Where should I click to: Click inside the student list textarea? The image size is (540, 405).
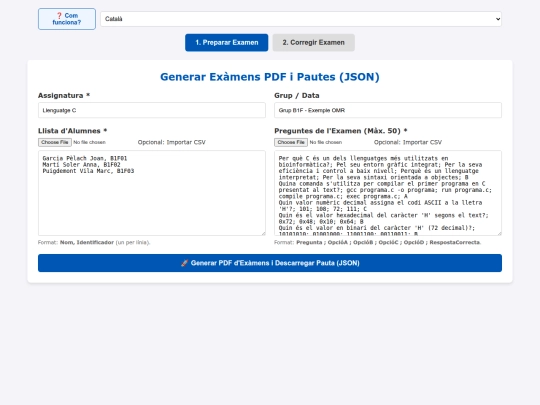pos(152,193)
